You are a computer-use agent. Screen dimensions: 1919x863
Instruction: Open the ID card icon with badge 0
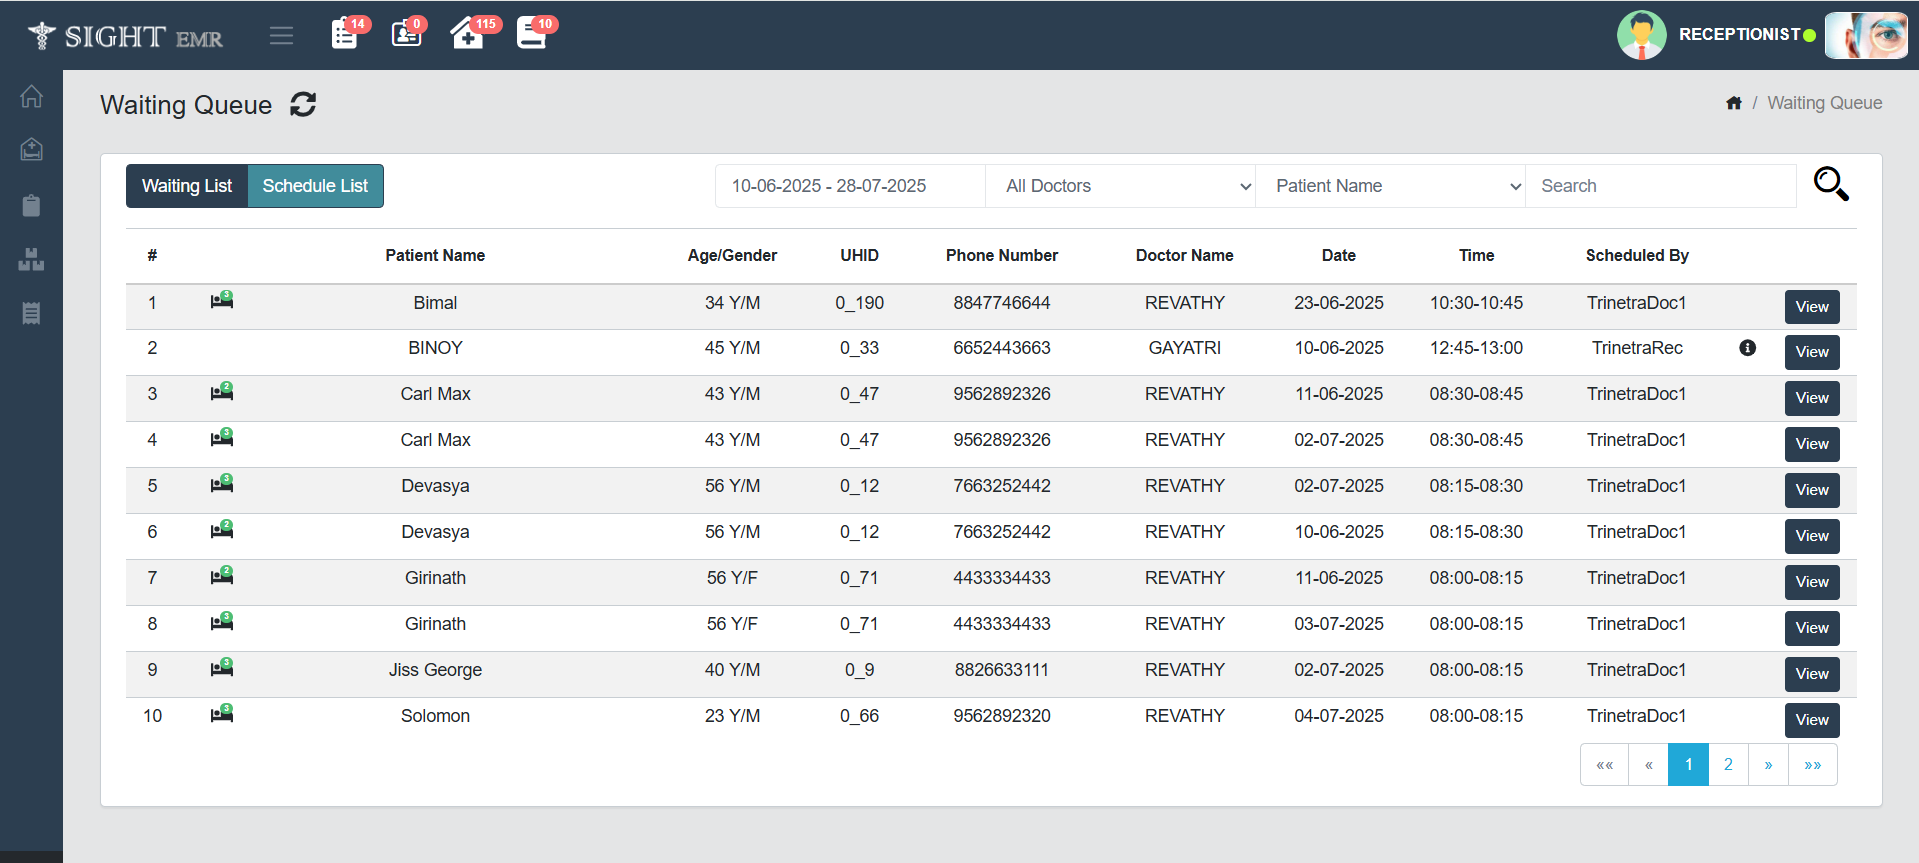click(x=406, y=34)
